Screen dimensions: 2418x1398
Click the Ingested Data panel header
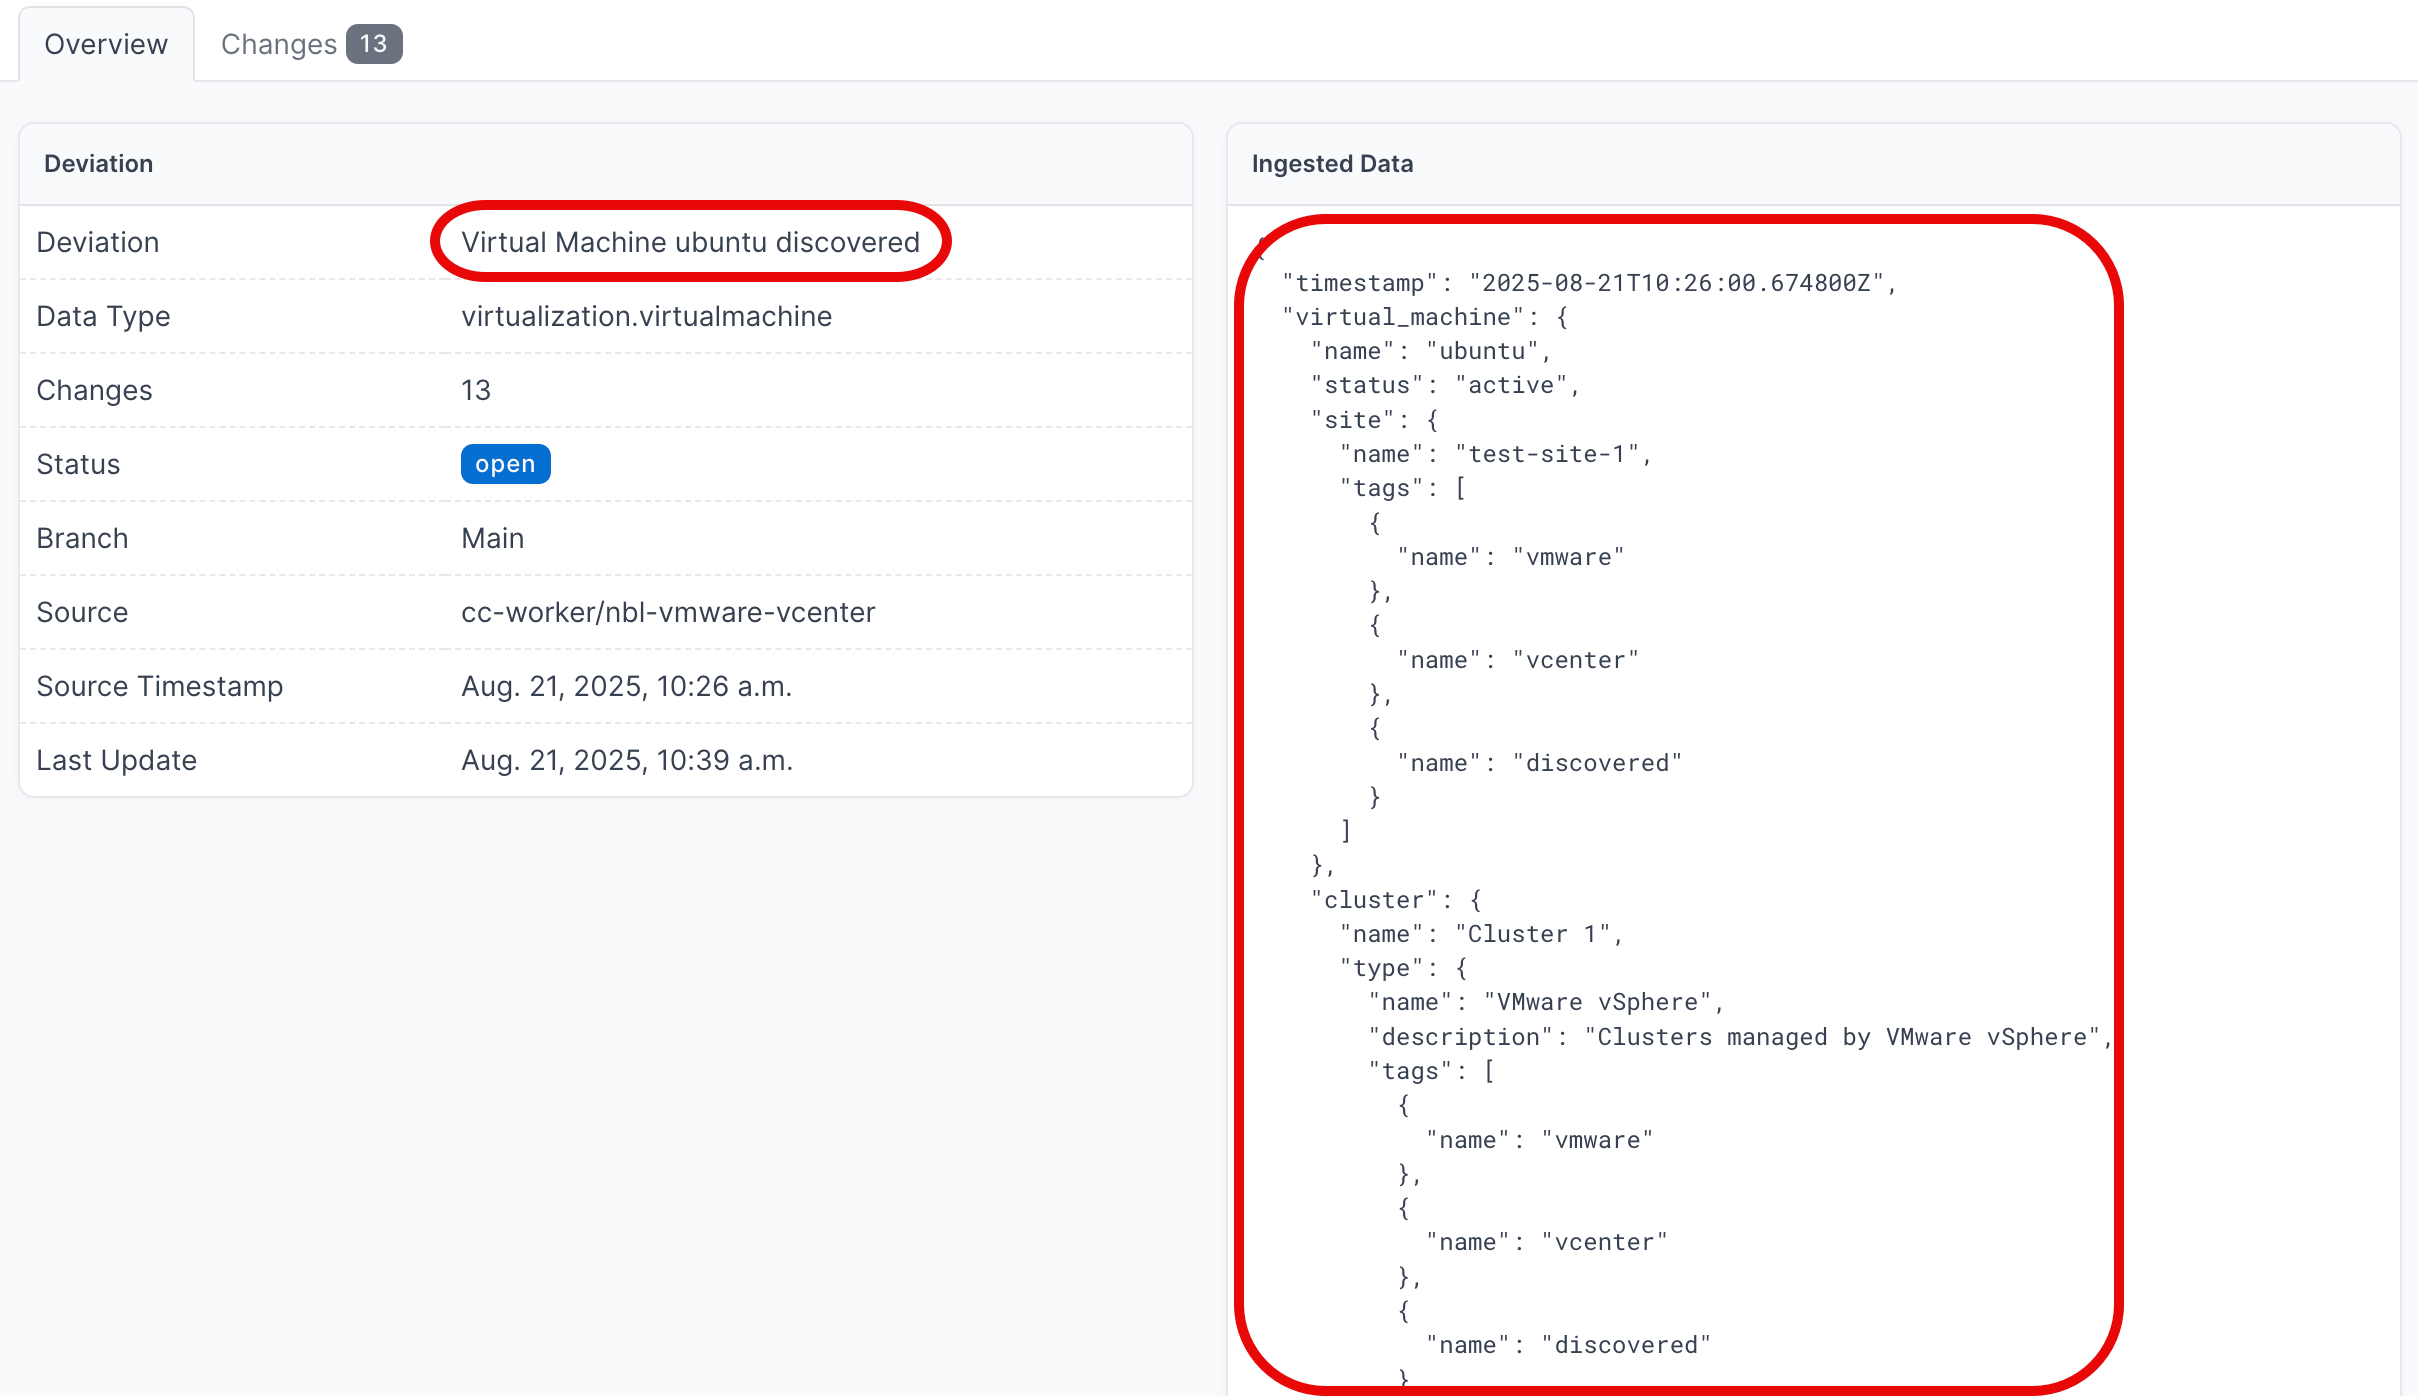[1332, 164]
